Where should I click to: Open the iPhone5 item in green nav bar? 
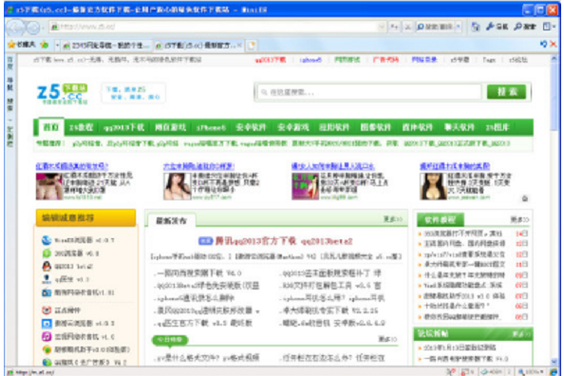click(x=211, y=127)
